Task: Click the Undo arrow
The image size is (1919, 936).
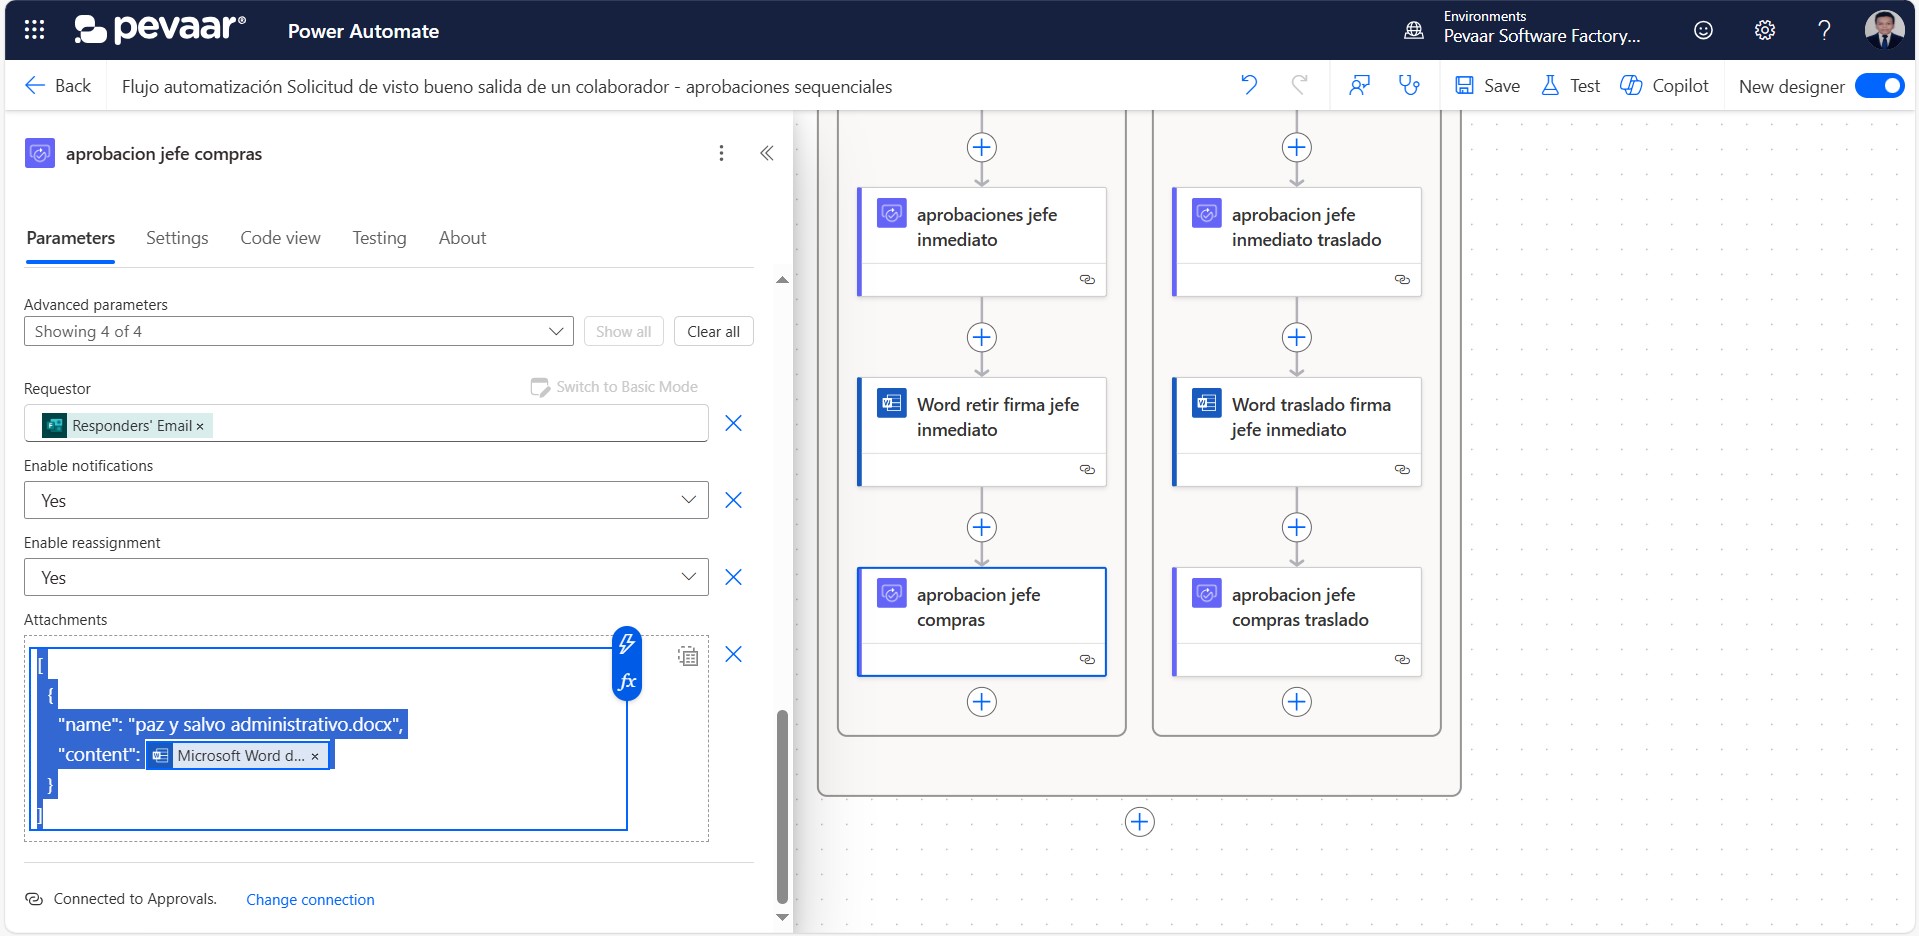Action: 1249,85
